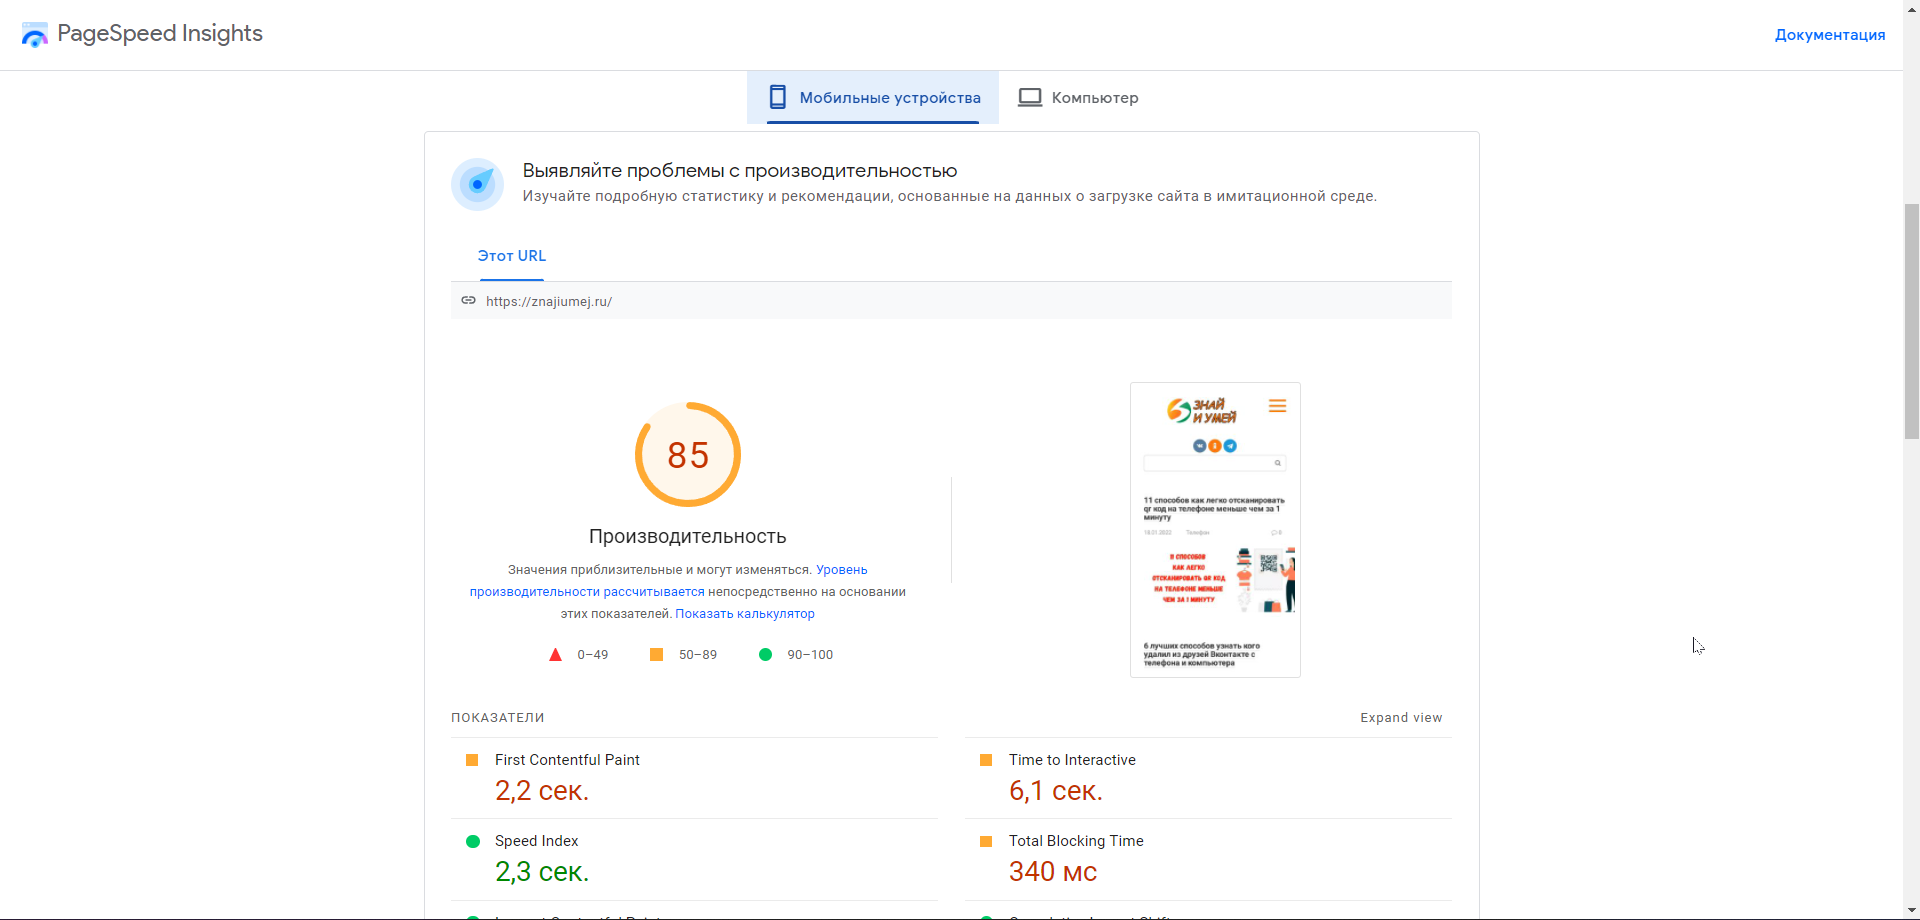This screenshot has height=920, width=1920.
Task: Click the green circle 90–100 legend icon
Action: click(765, 655)
